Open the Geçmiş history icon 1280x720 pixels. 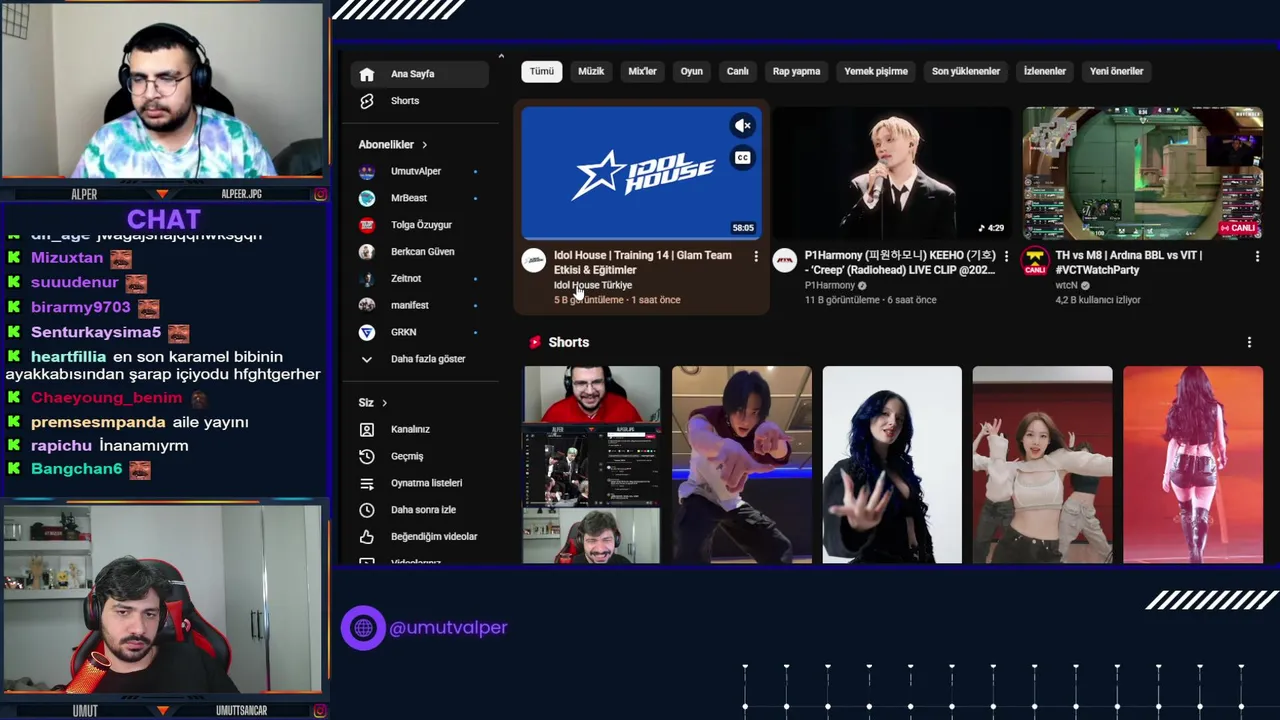367,456
